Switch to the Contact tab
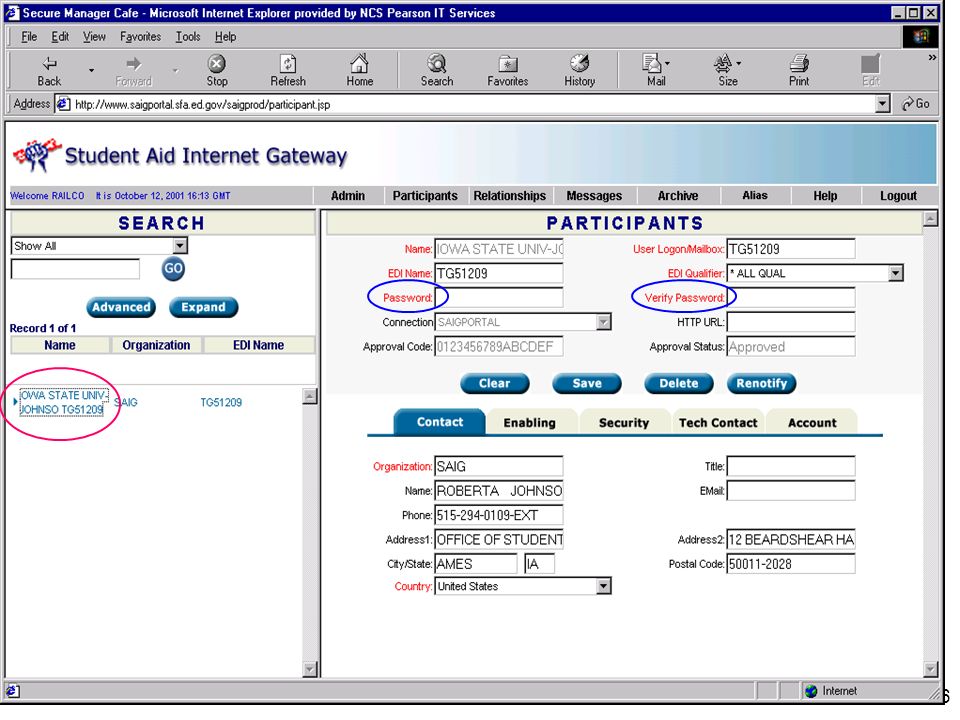The width and height of the screenshot is (960, 720). tap(440, 422)
